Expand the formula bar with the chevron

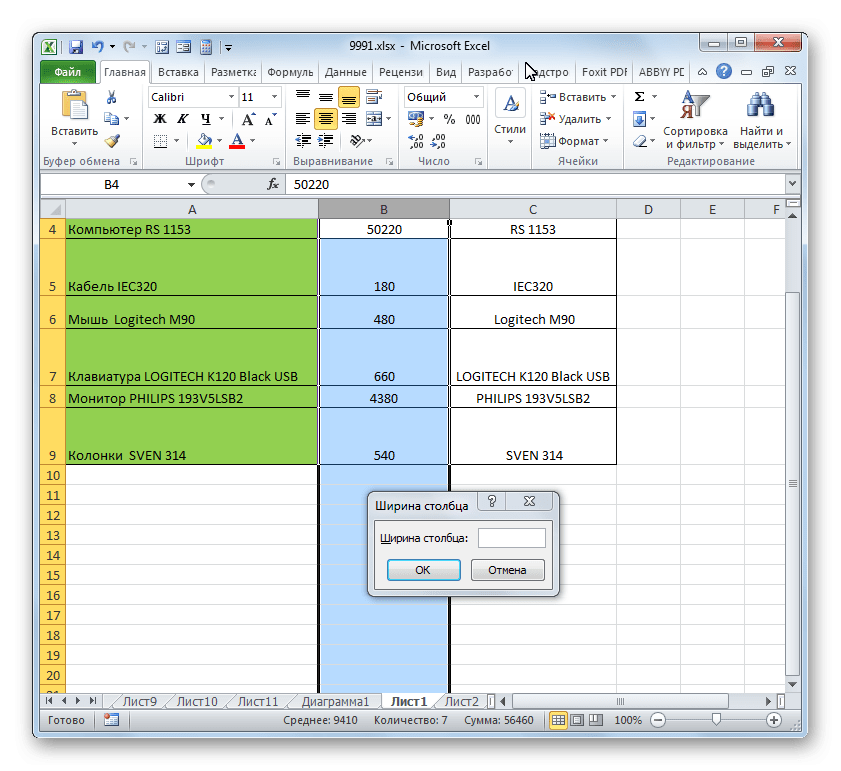click(792, 183)
